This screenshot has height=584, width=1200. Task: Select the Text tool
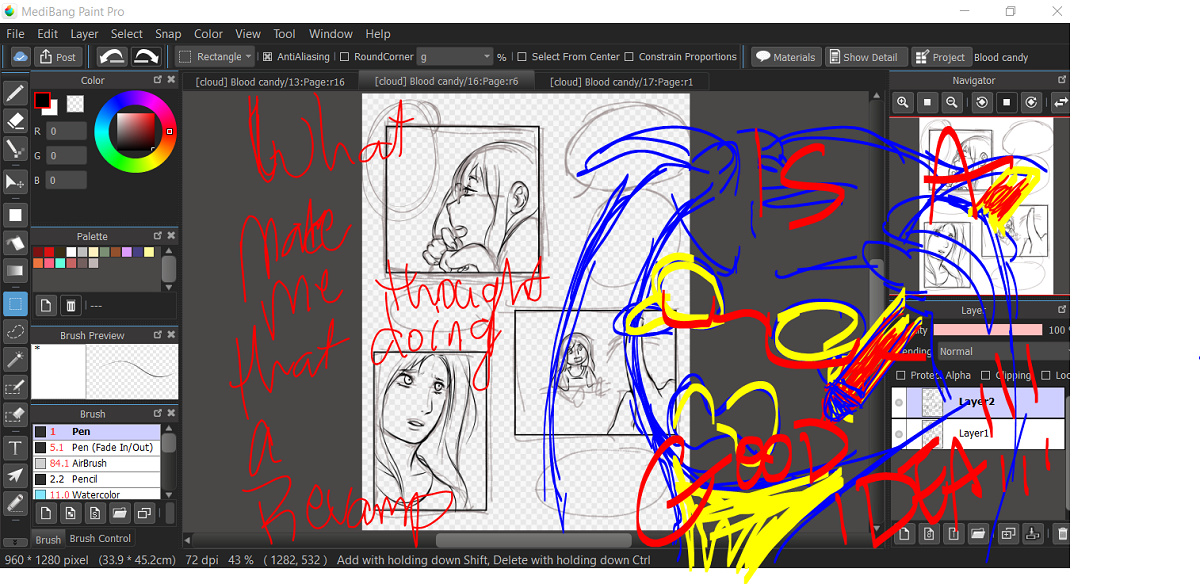point(15,447)
